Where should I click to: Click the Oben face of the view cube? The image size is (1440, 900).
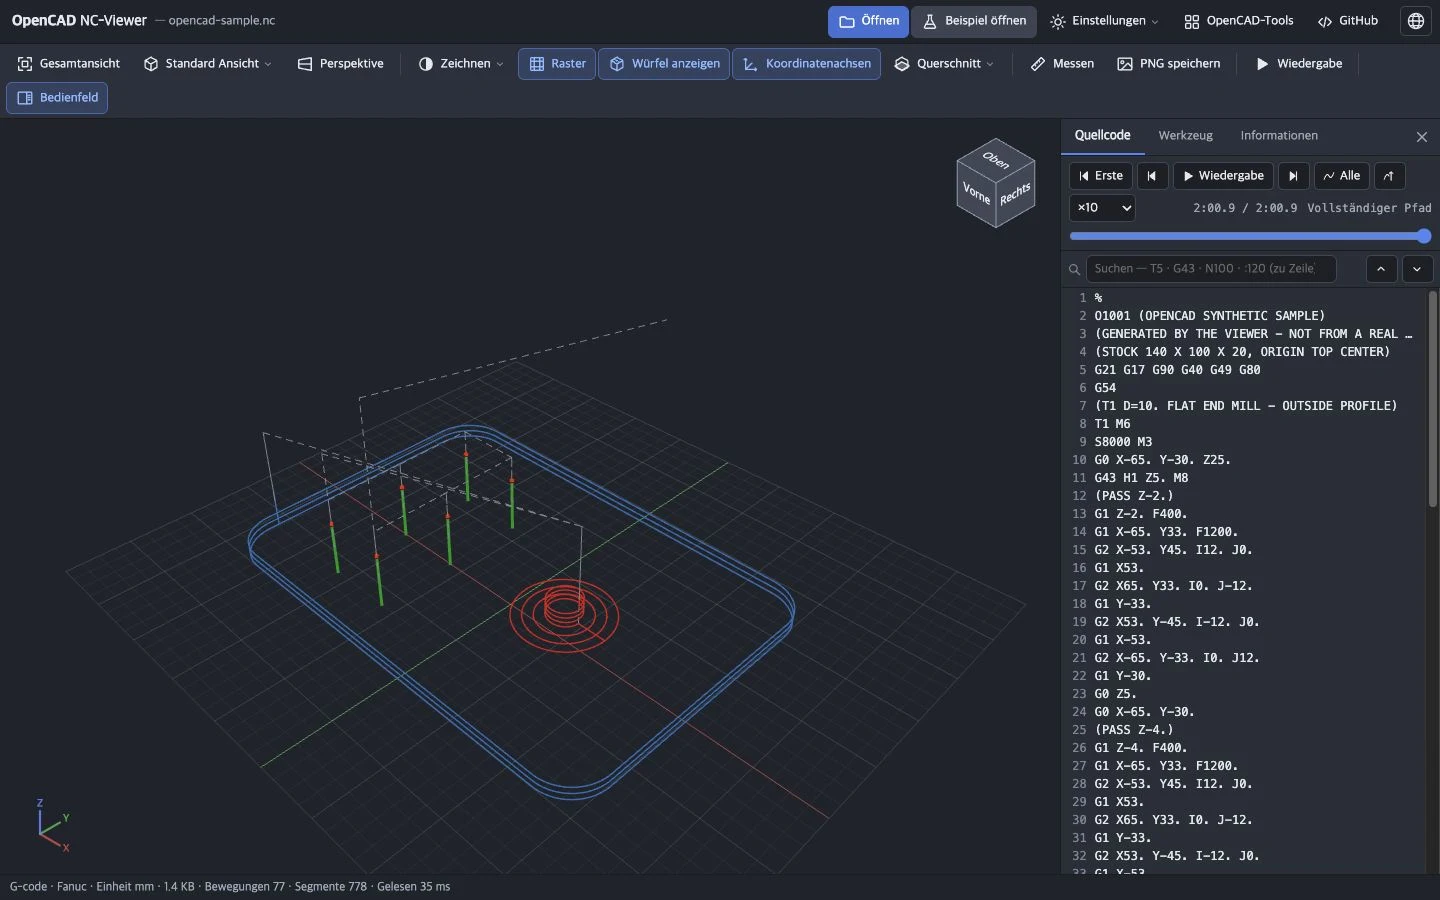click(x=995, y=159)
